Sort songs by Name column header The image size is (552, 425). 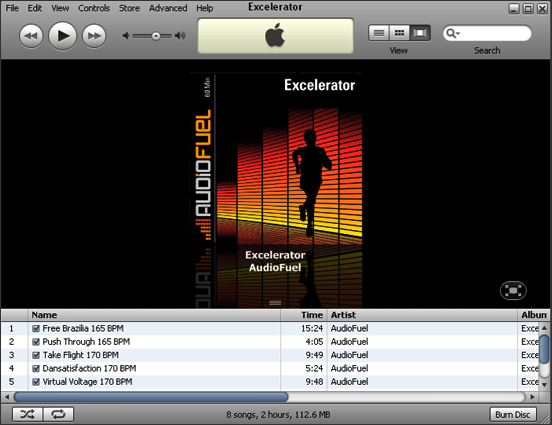tap(154, 315)
